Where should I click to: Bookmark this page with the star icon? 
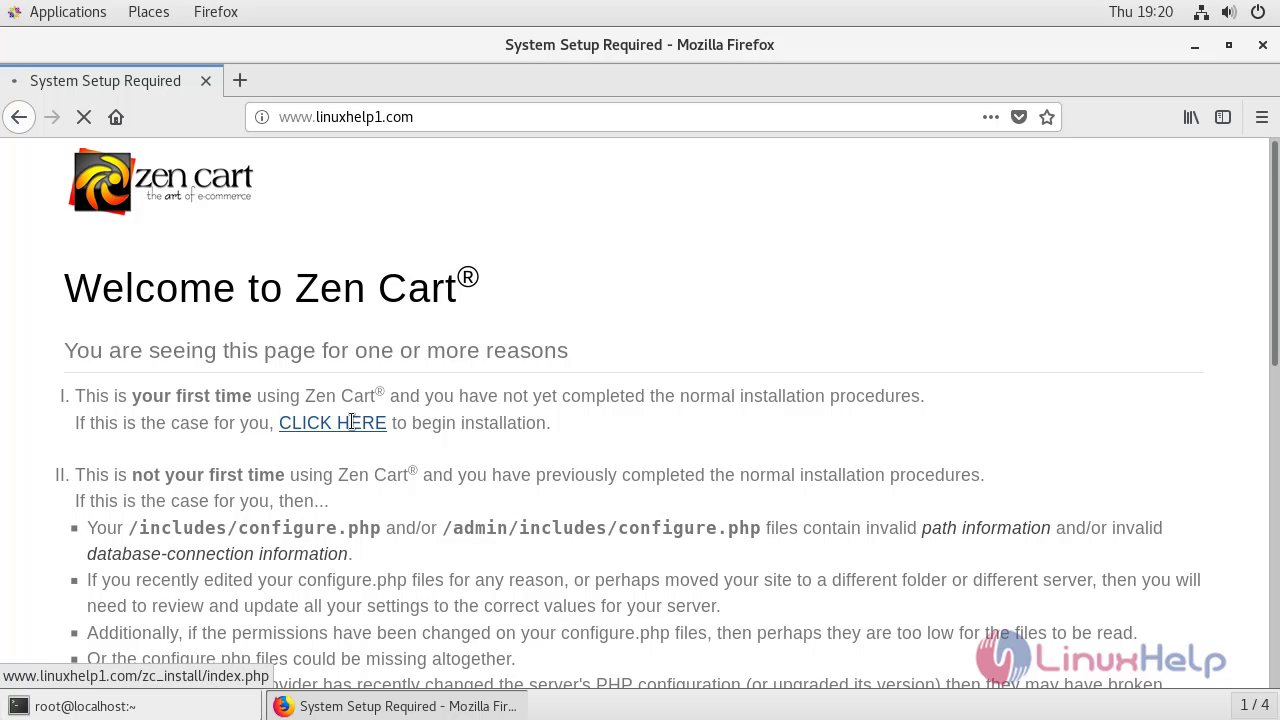click(1047, 117)
